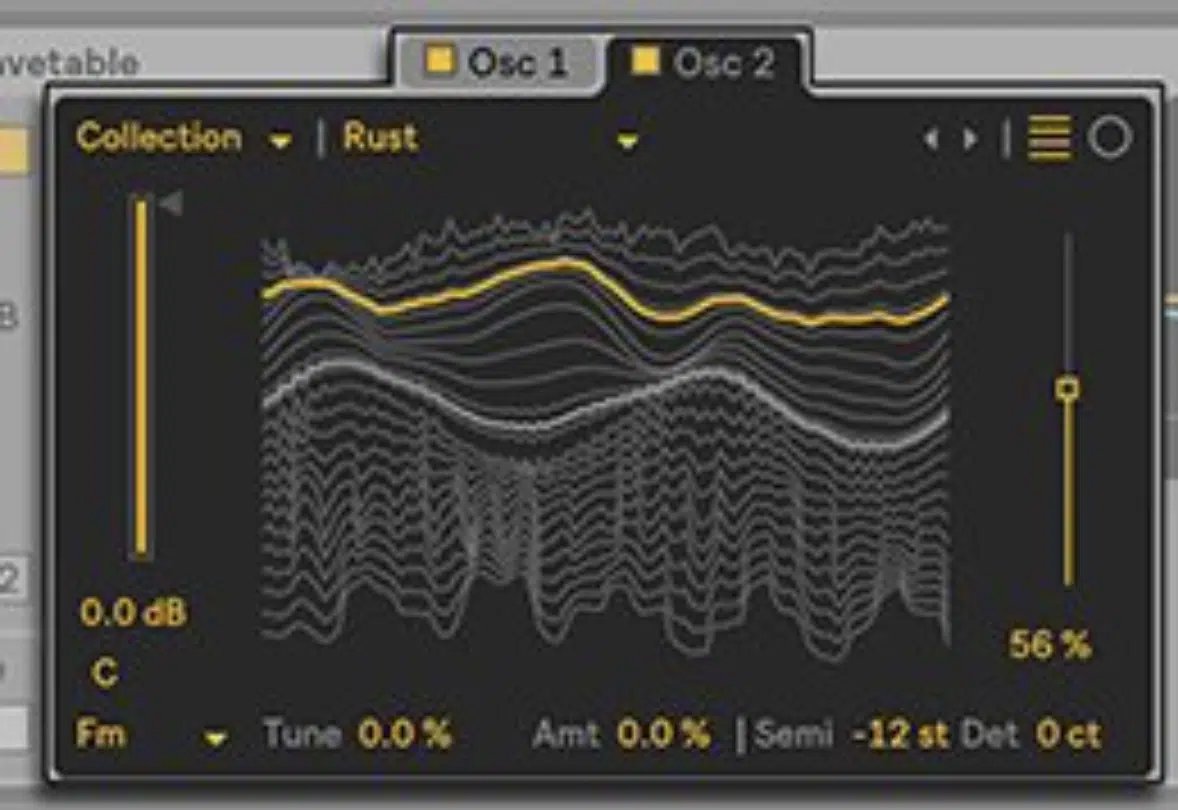Click the Semi -12 st value
The image size is (1178, 810).
pyautogui.click(x=901, y=734)
